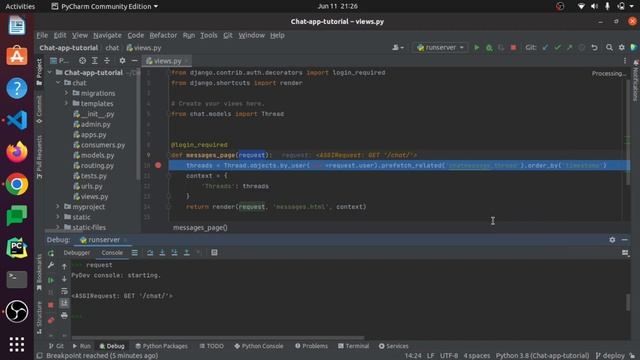Image resolution: width=640 pixels, height=360 pixels.
Task: Step out icon in debugger toolbar
Action: click(187, 253)
